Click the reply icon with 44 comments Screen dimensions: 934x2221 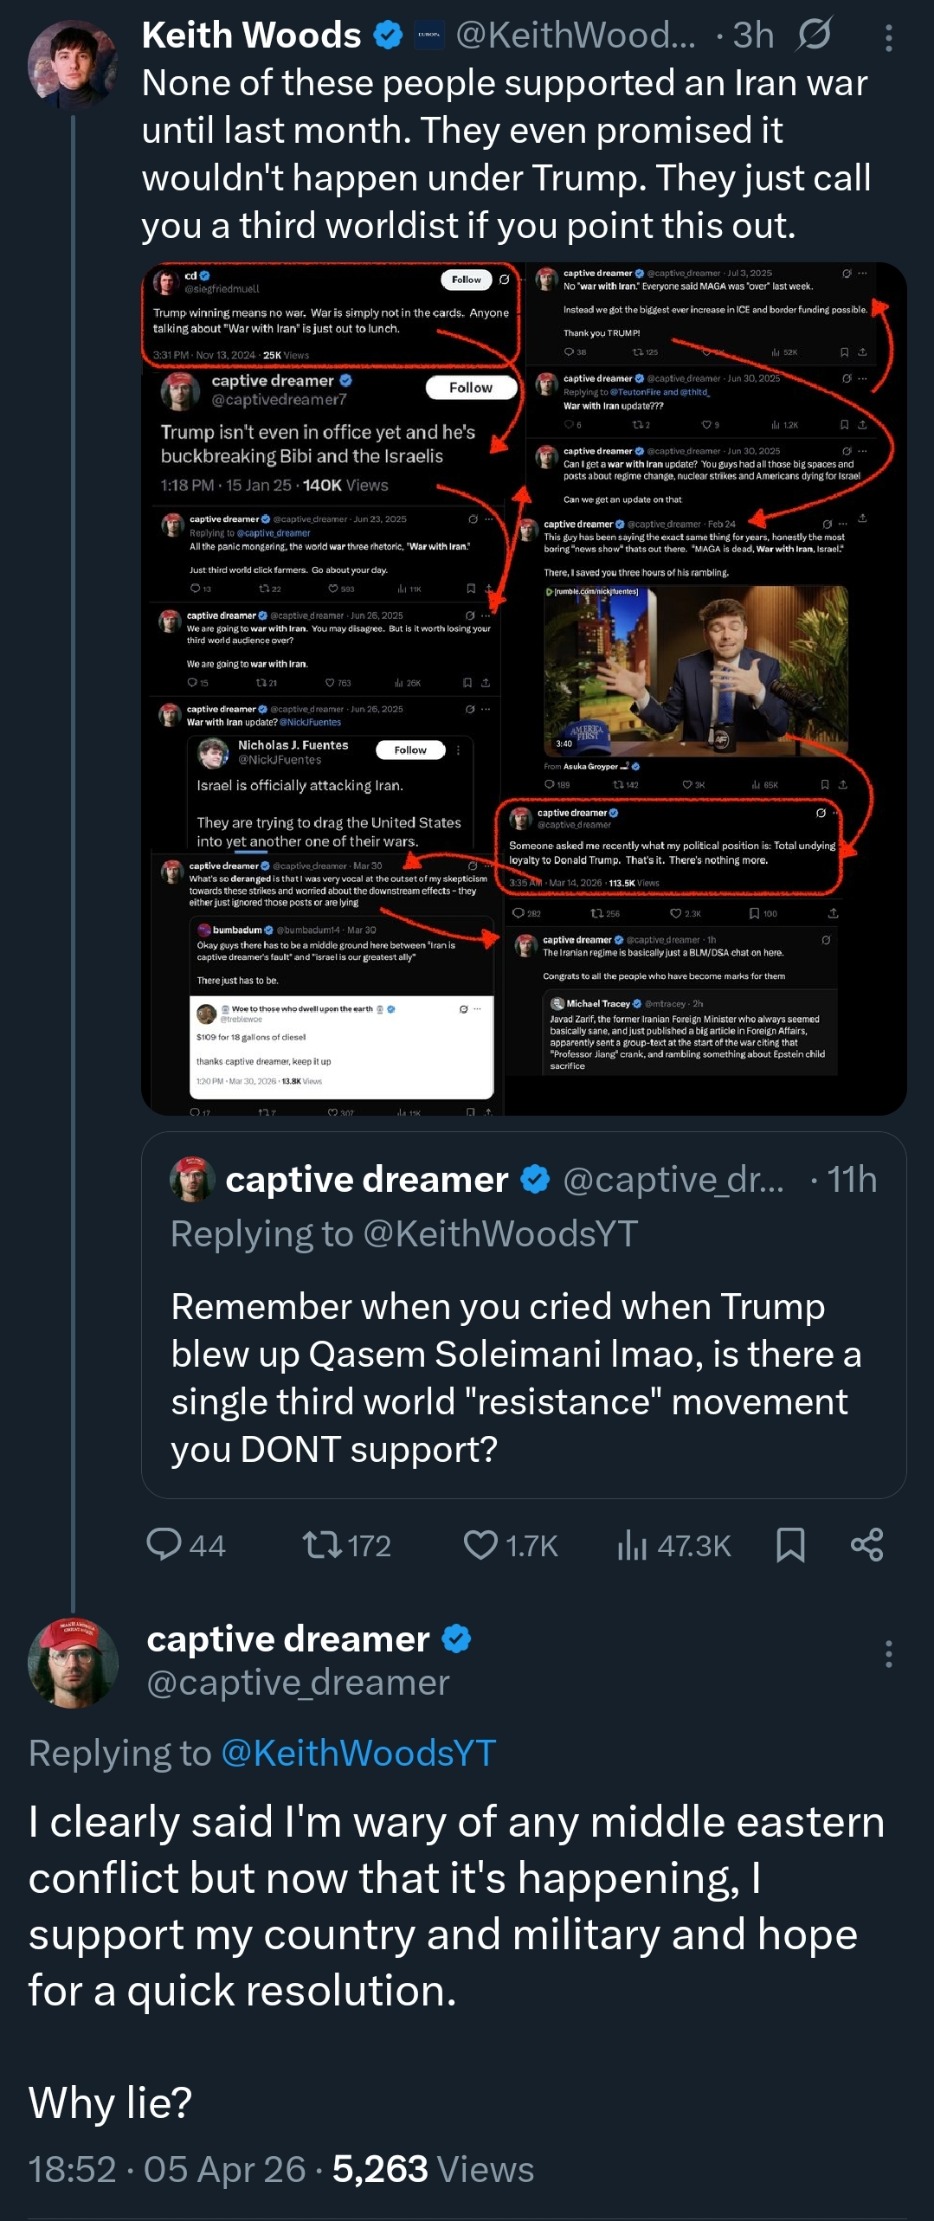click(x=164, y=1545)
